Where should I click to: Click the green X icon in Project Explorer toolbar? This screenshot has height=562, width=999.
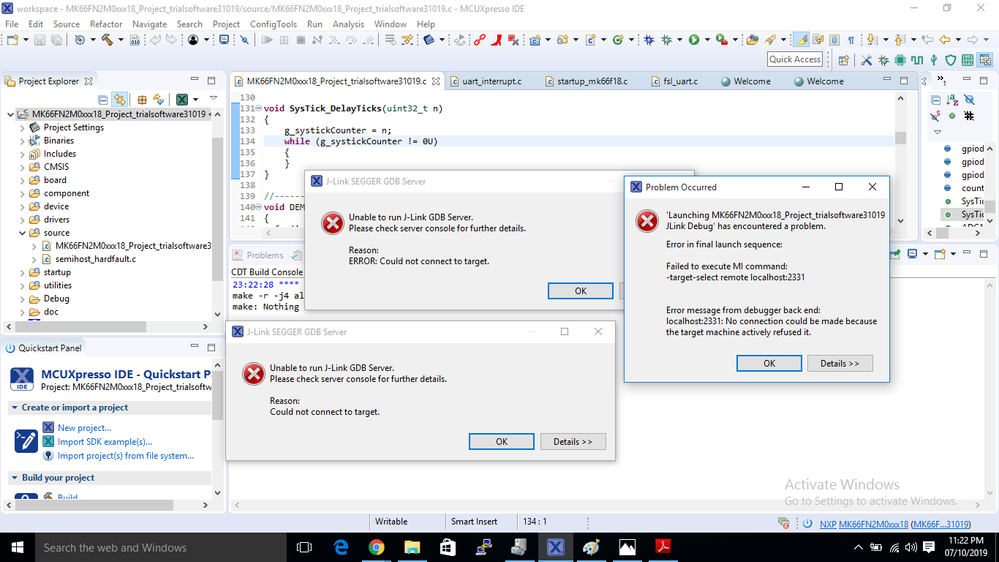tap(182, 100)
